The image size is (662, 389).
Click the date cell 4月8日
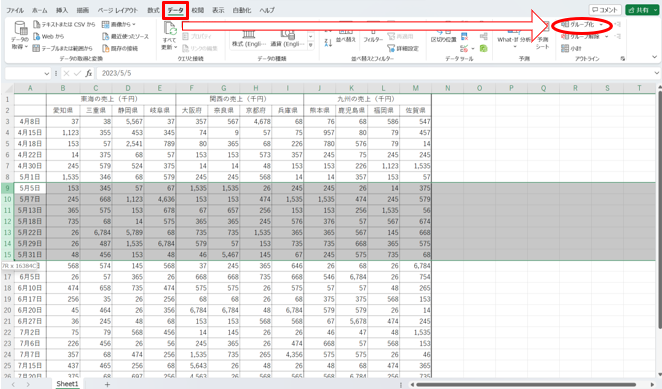[x=30, y=122]
